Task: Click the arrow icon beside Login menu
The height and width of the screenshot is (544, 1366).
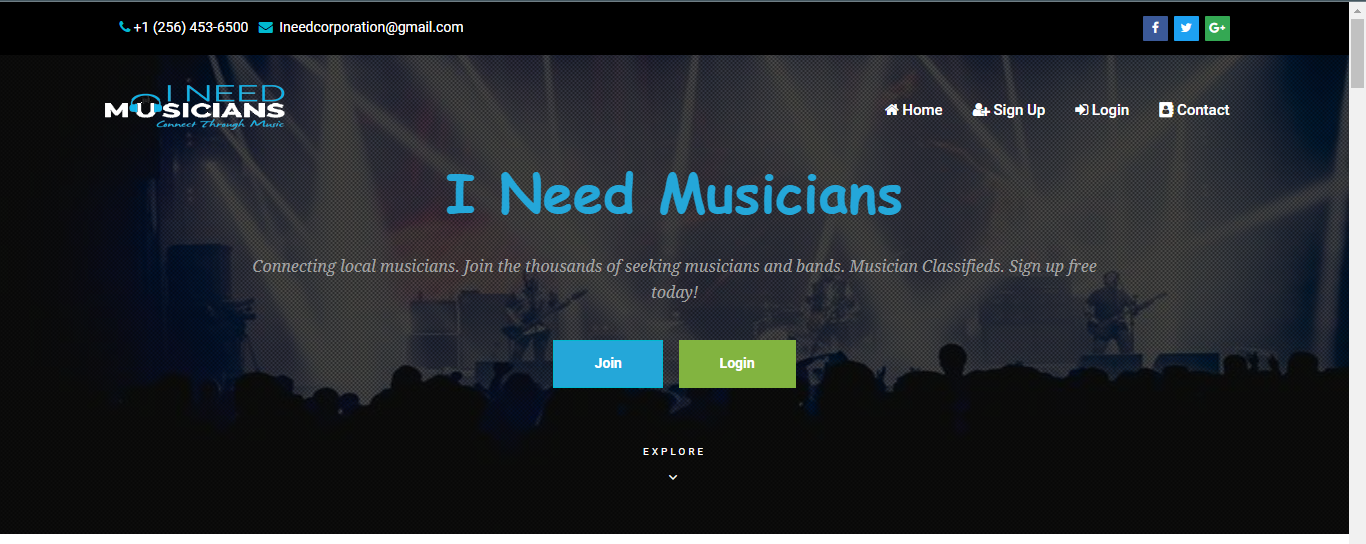Action: tap(1082, 110)
